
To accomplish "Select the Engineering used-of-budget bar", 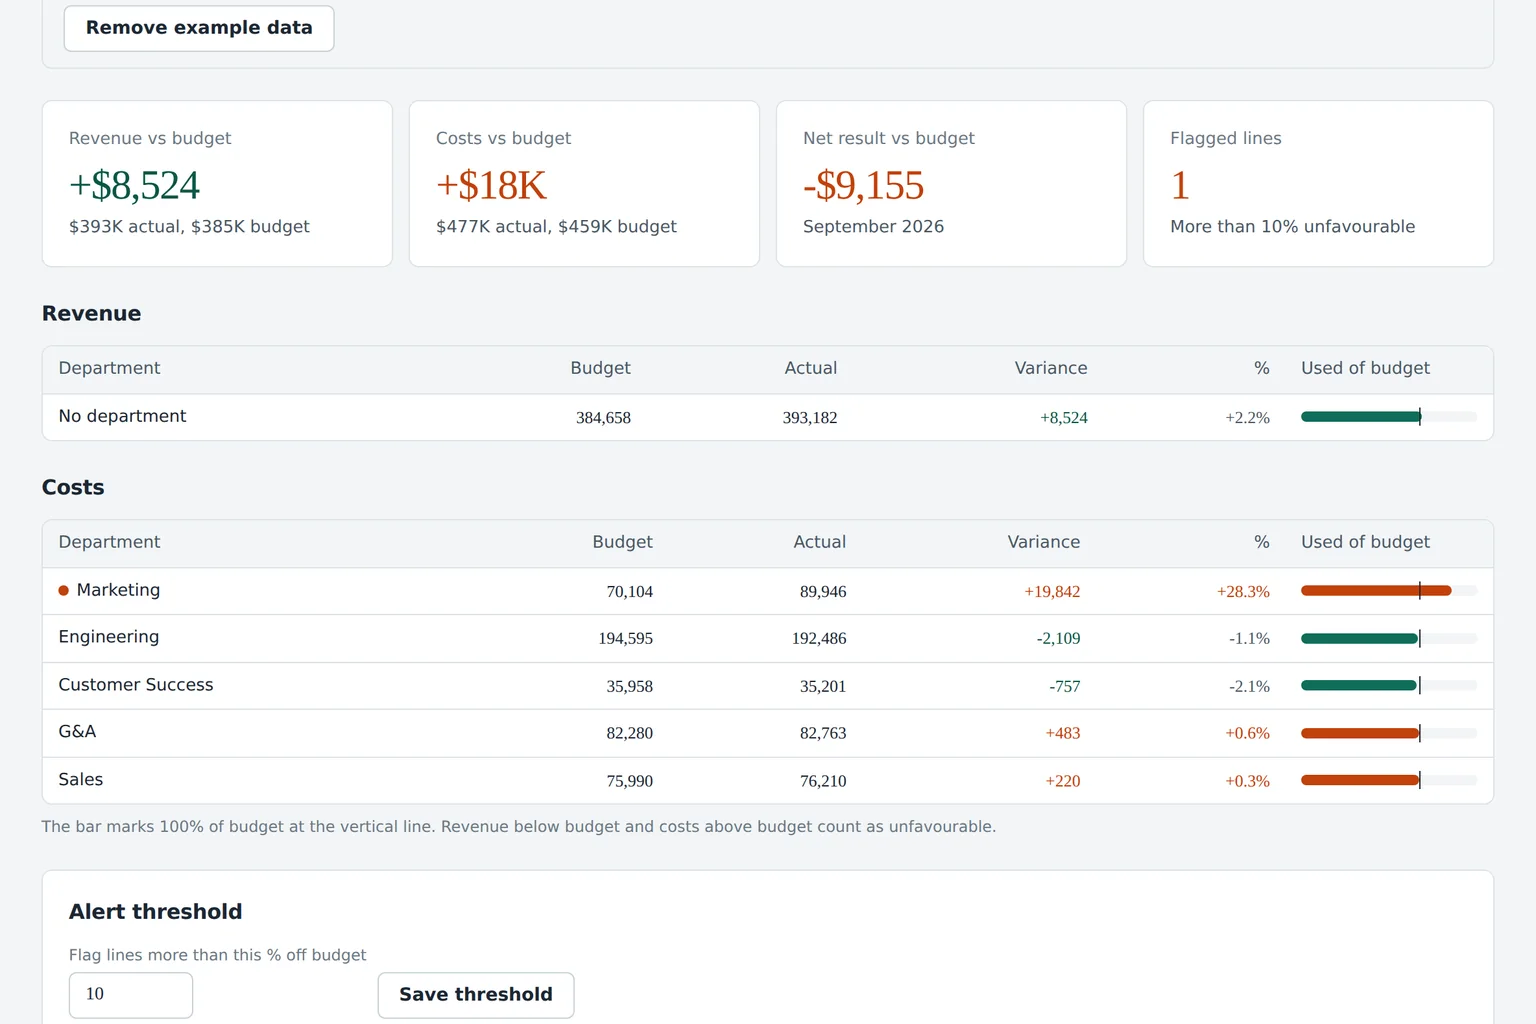I will pyautogui.click(x=1389, y=638).
